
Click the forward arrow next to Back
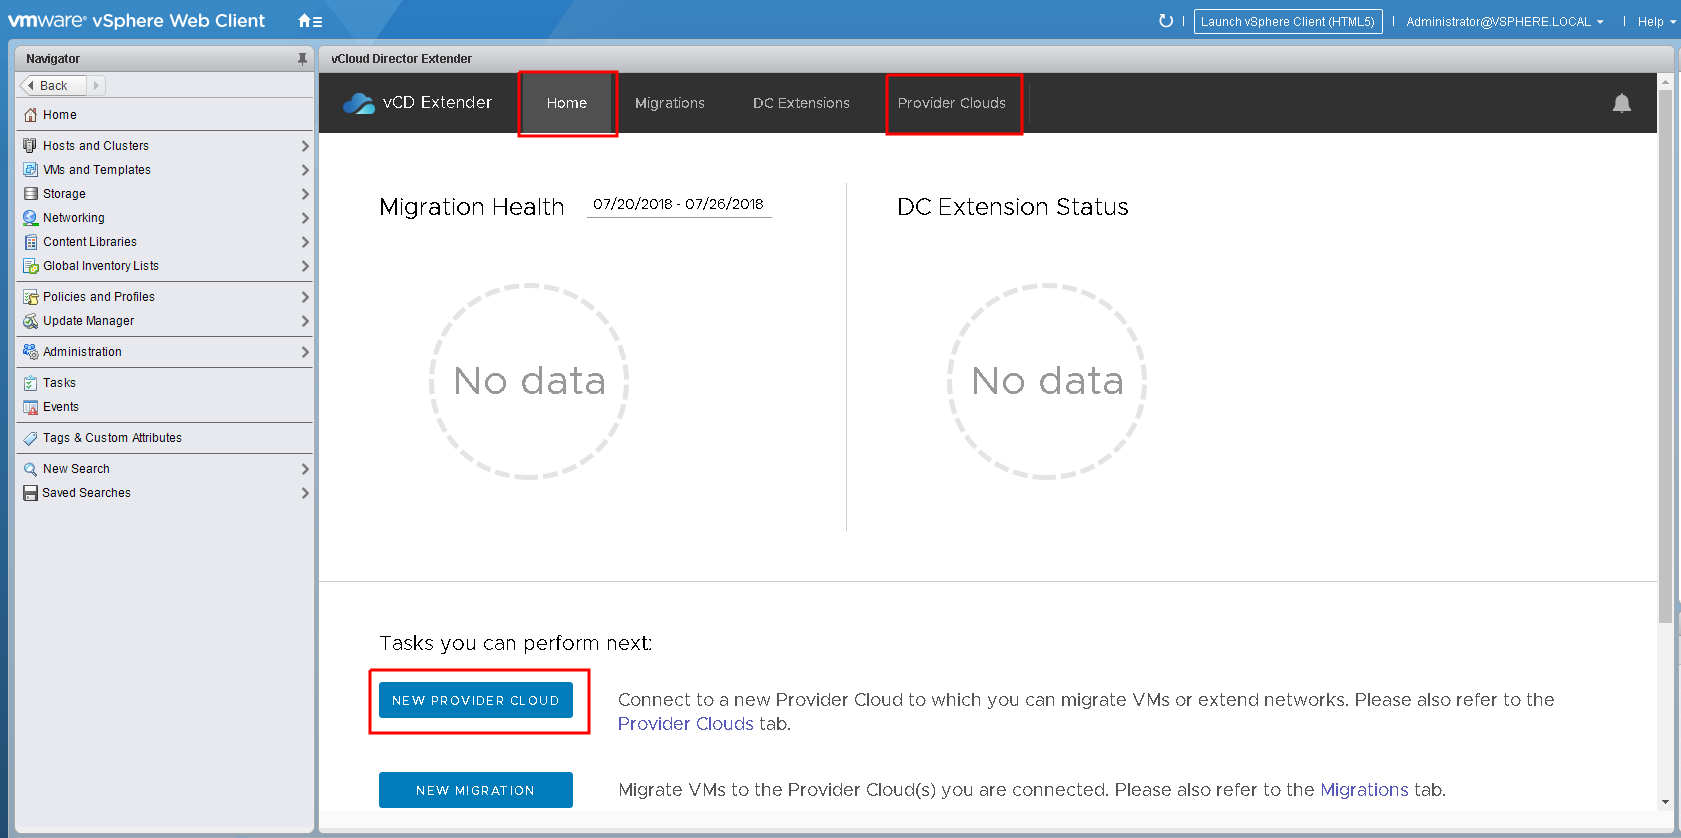click(96, 86)
